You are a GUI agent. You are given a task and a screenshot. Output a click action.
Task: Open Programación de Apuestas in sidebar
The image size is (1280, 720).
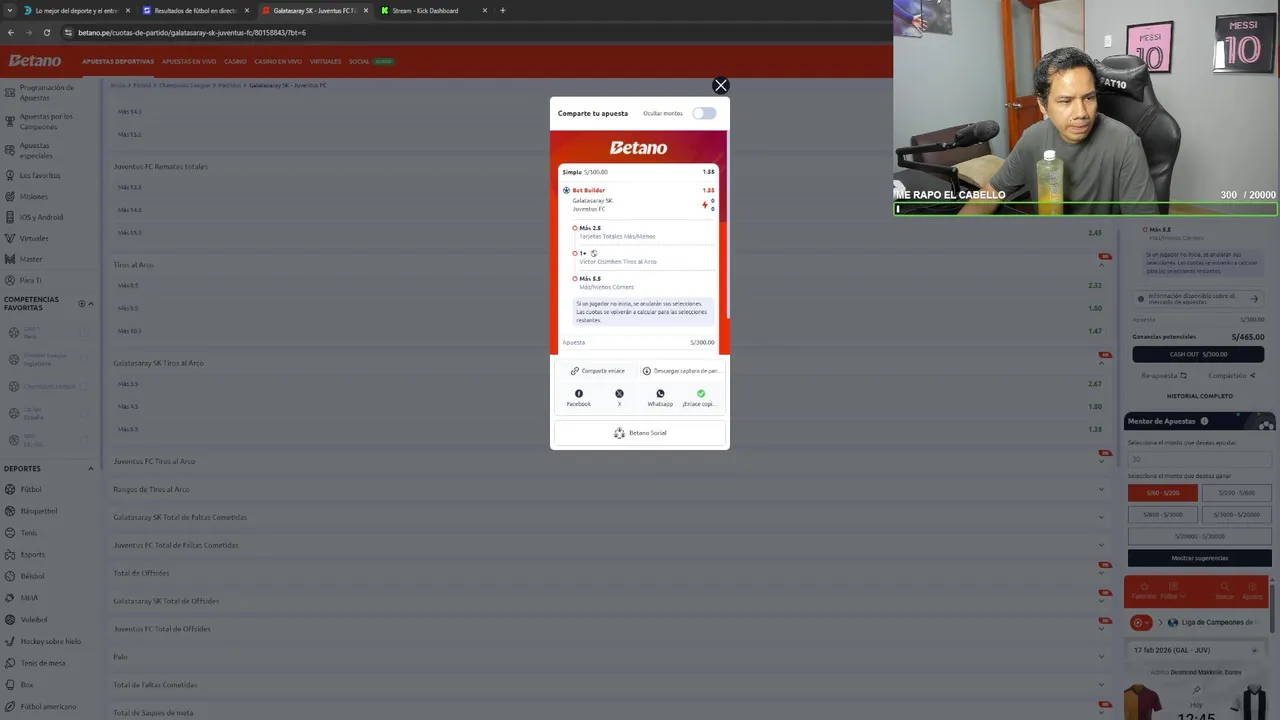coord(46,92)
